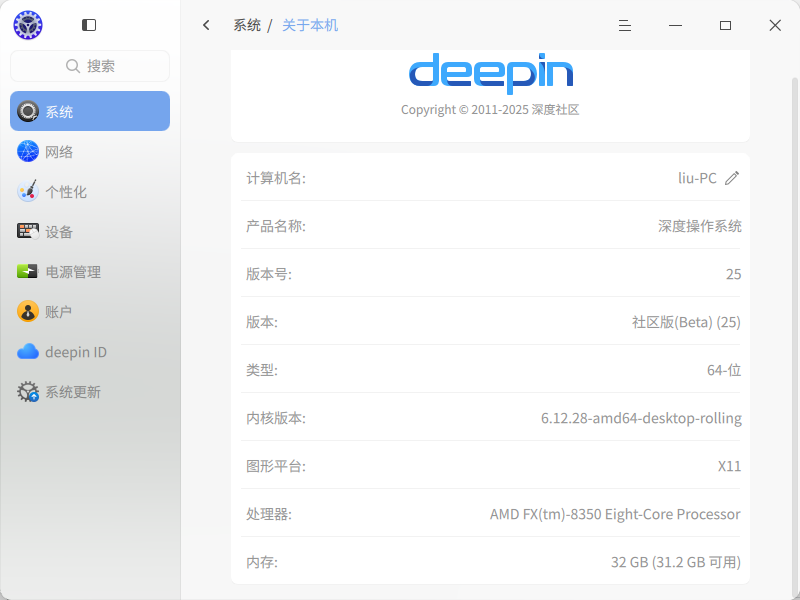800x600 pixels.
Task: Click the 版本 edition label
Action: click(261, 322)
